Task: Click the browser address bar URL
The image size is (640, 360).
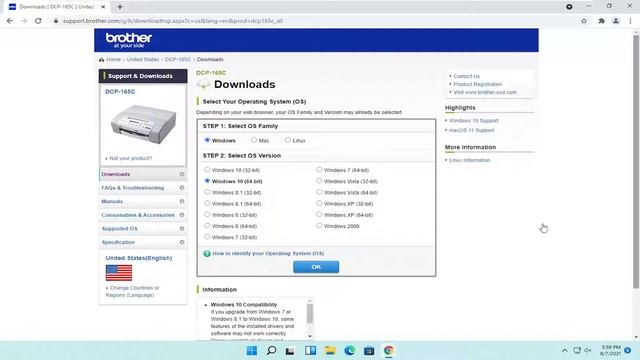Action: click(173, 21)
